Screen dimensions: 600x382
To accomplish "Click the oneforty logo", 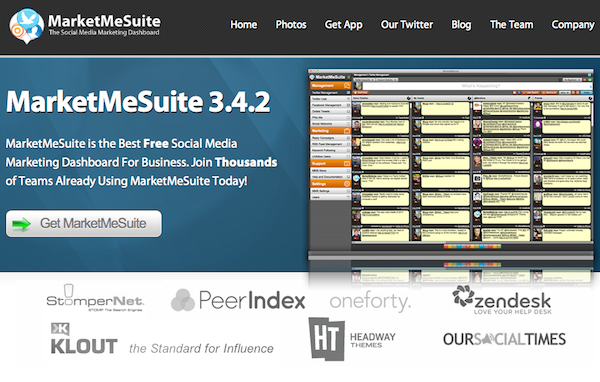I will click(370, 302).
